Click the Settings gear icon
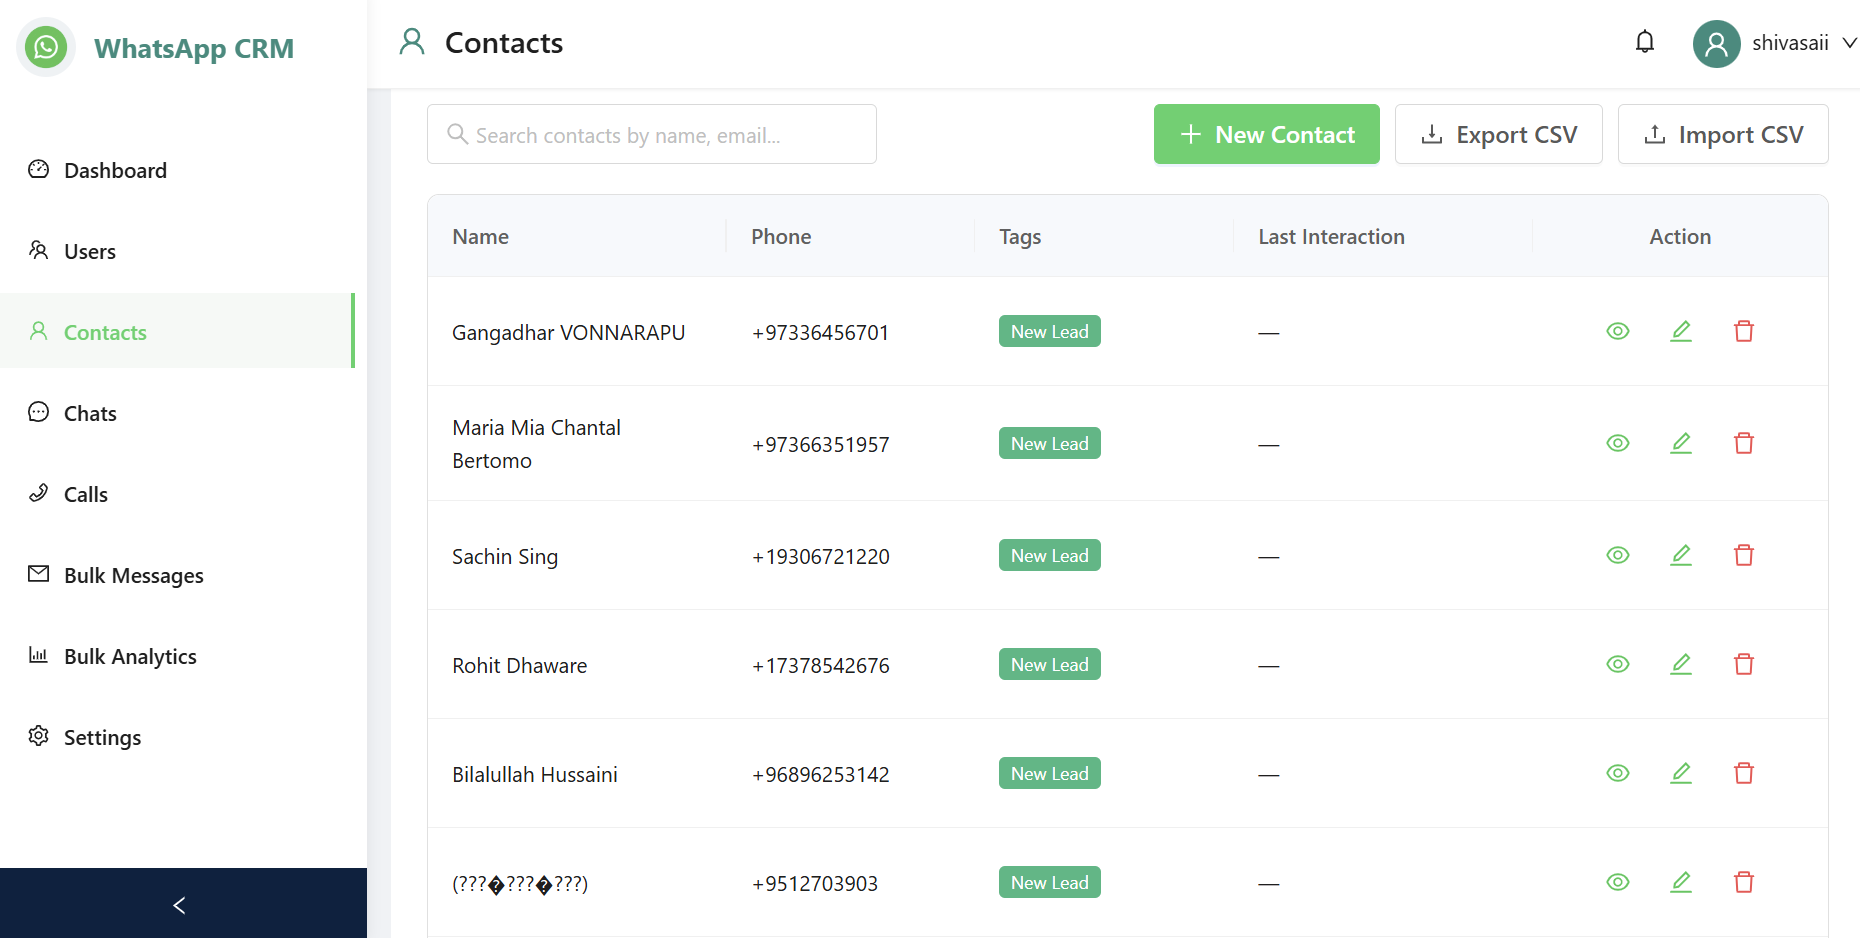The image size is (1860, 938). pos(38,737)
